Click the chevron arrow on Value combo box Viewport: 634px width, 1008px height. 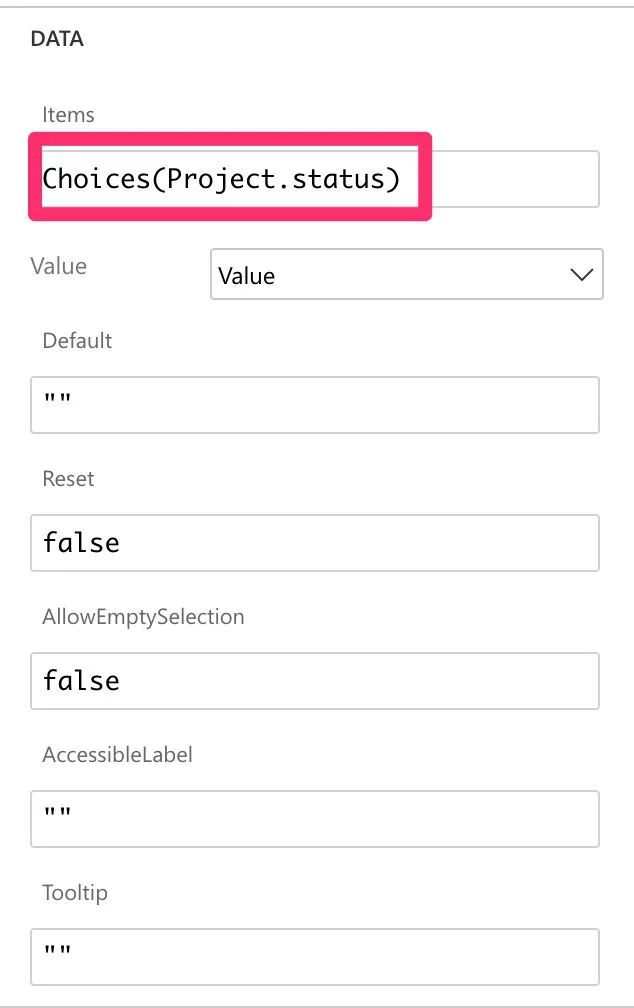581,275
